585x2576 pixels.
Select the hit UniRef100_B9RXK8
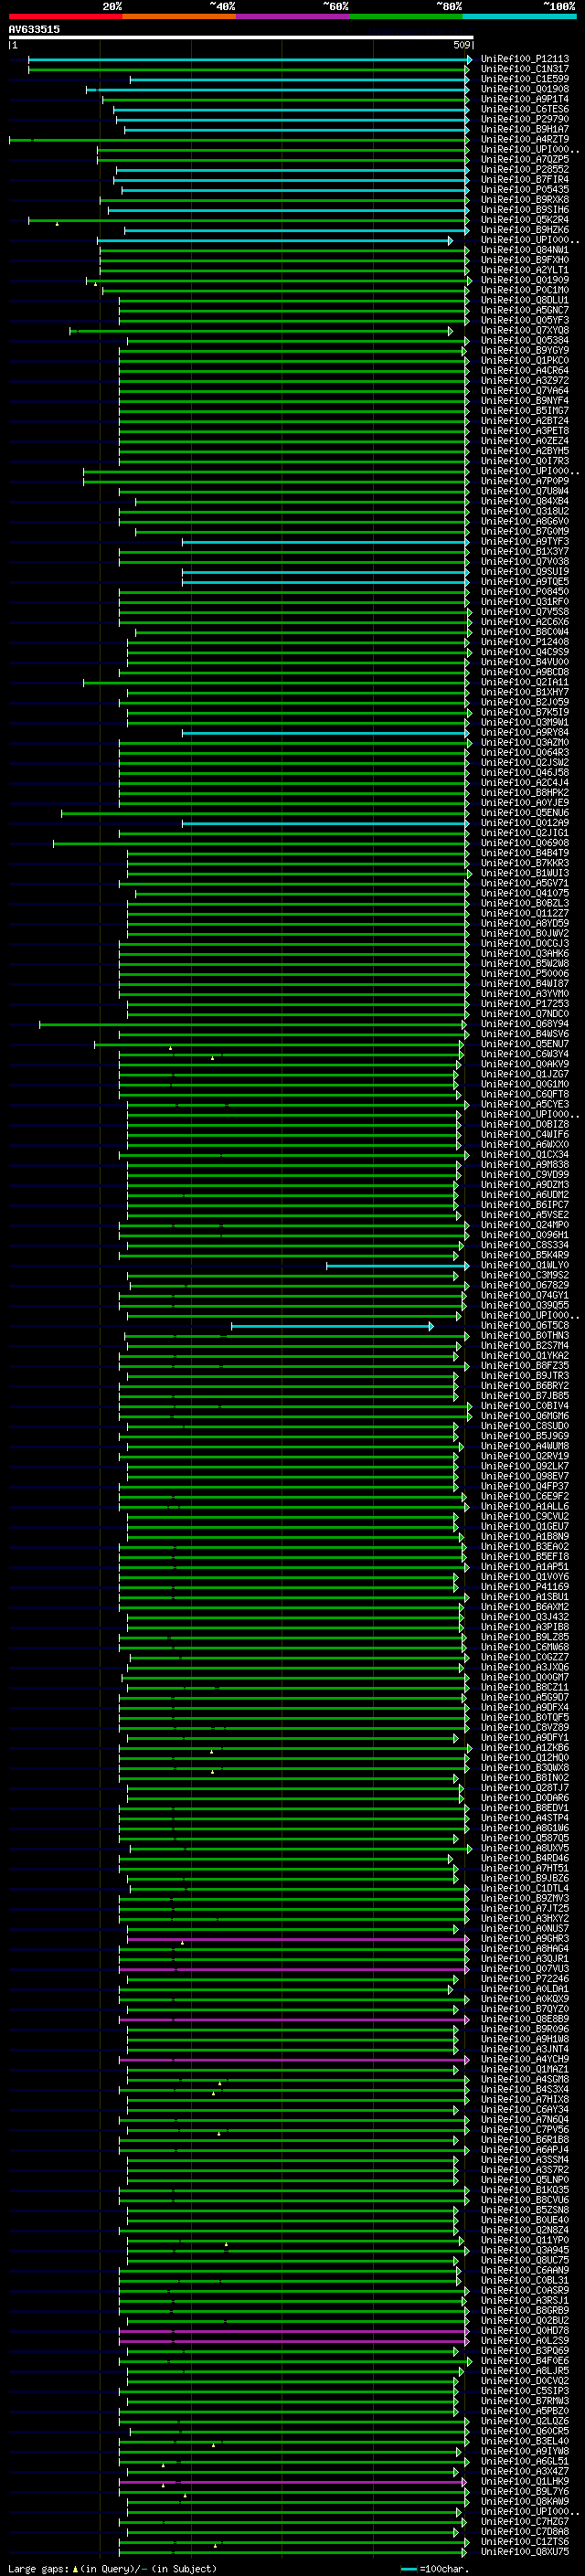[x=525, y=199]
